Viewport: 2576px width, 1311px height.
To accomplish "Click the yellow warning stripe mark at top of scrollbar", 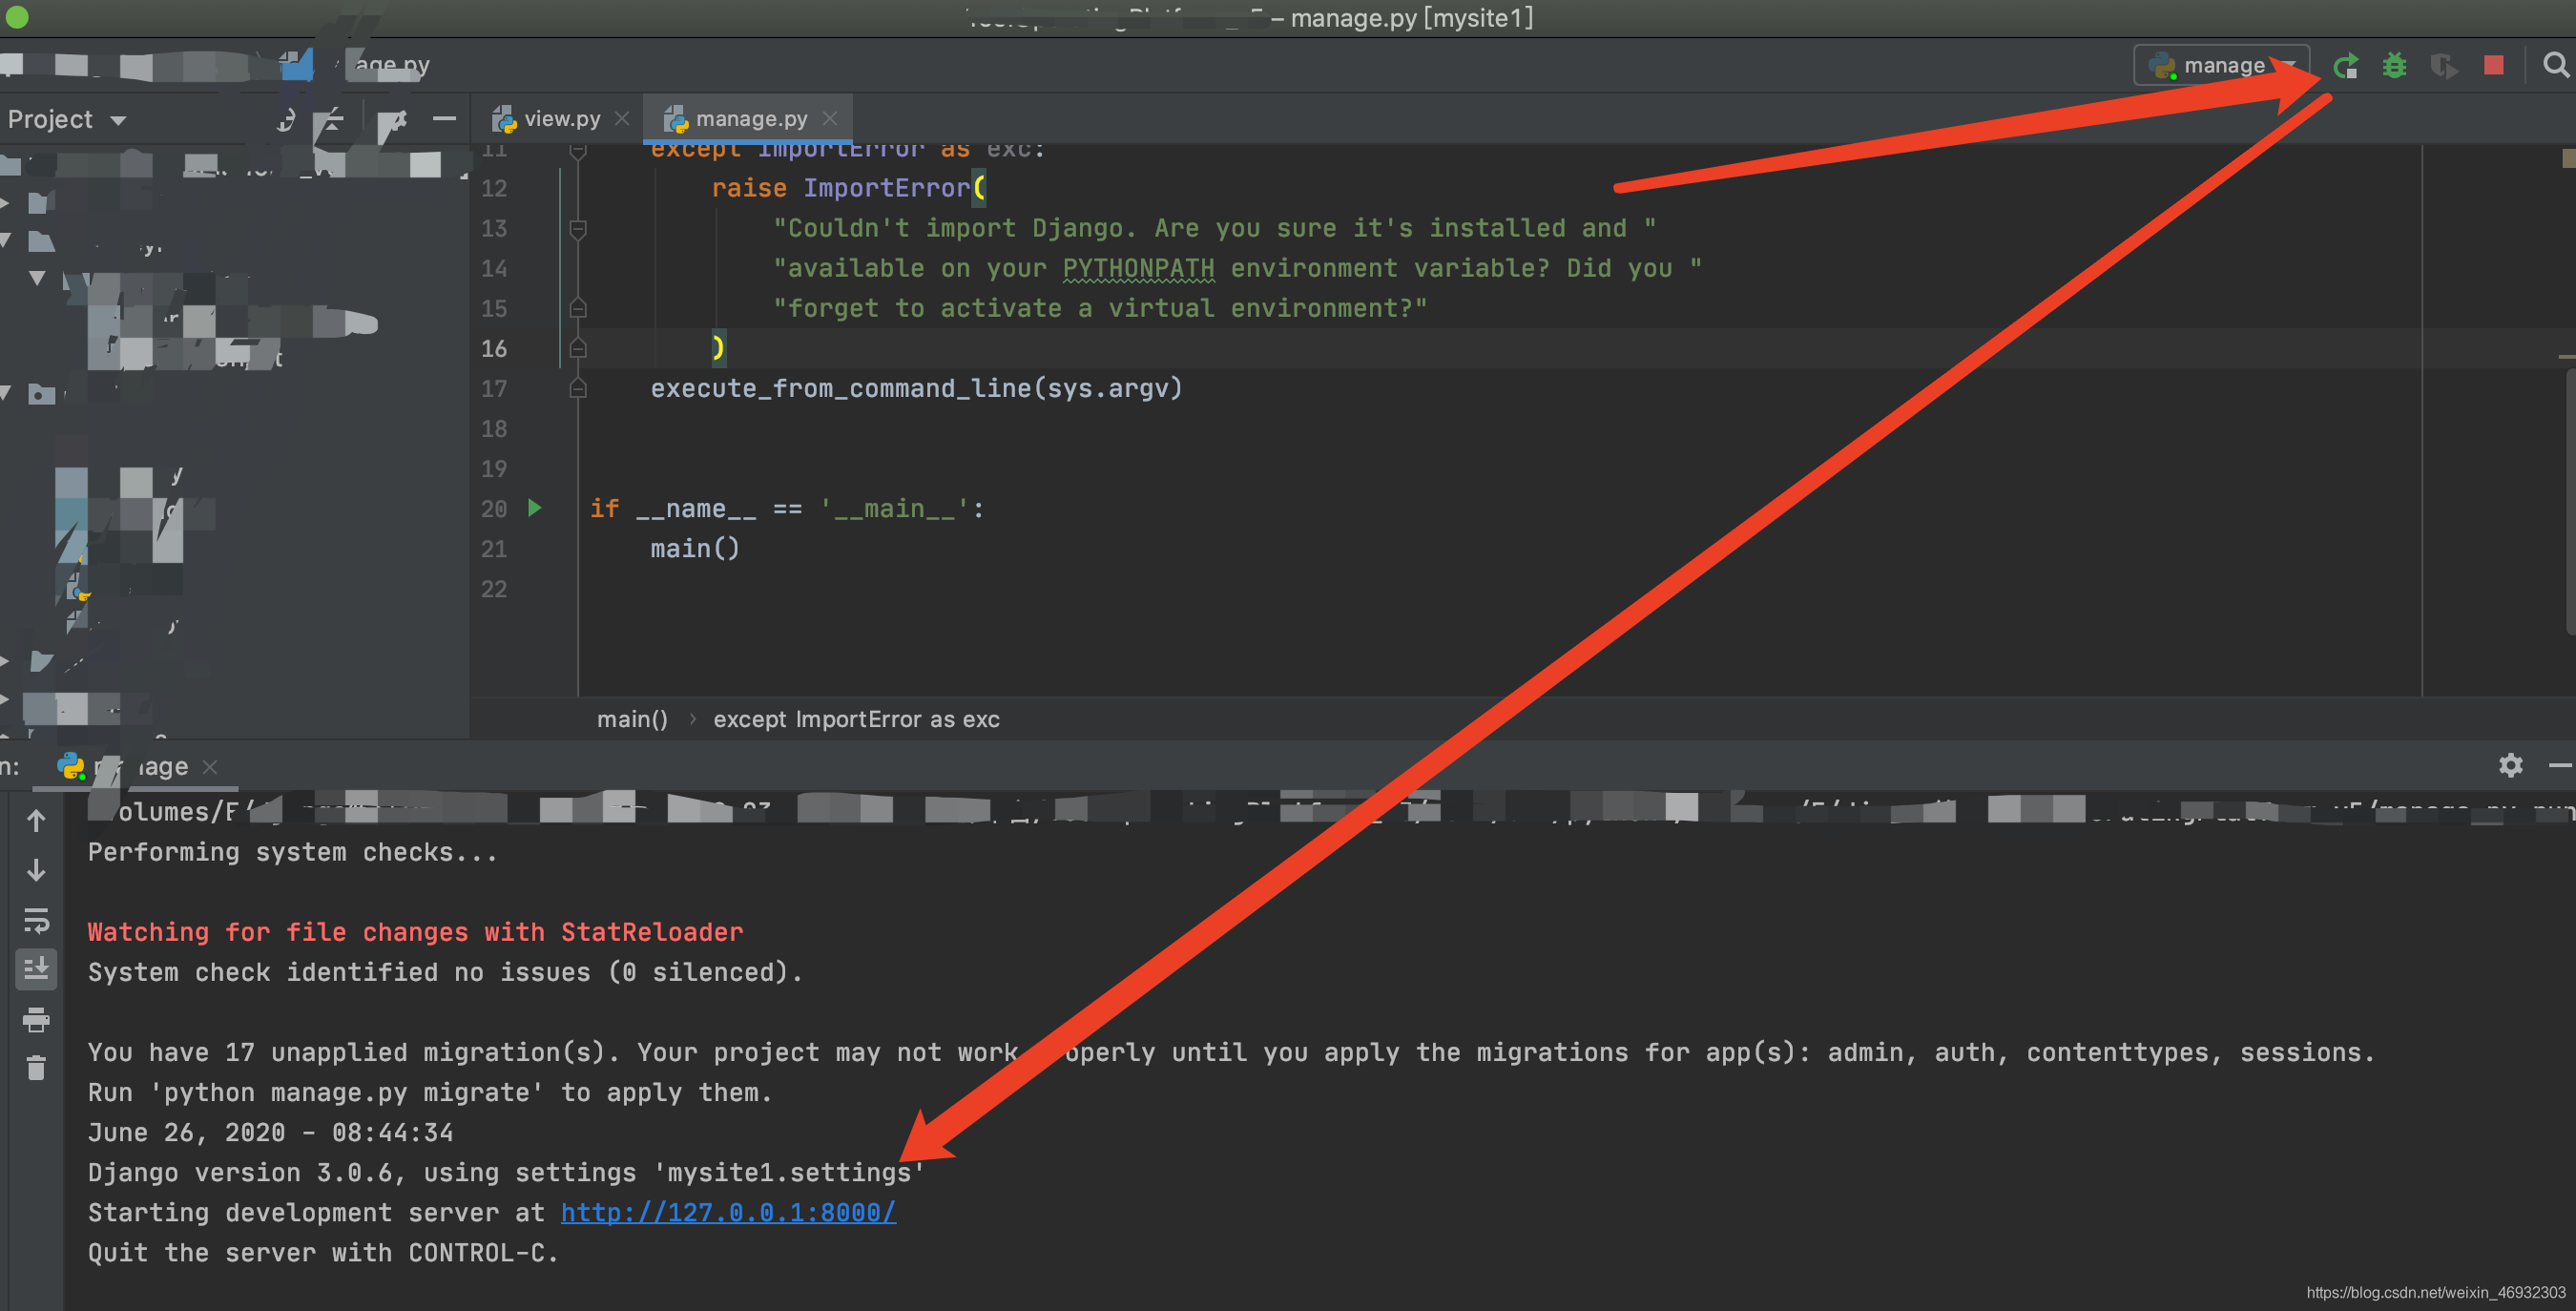I will 2568,157.
